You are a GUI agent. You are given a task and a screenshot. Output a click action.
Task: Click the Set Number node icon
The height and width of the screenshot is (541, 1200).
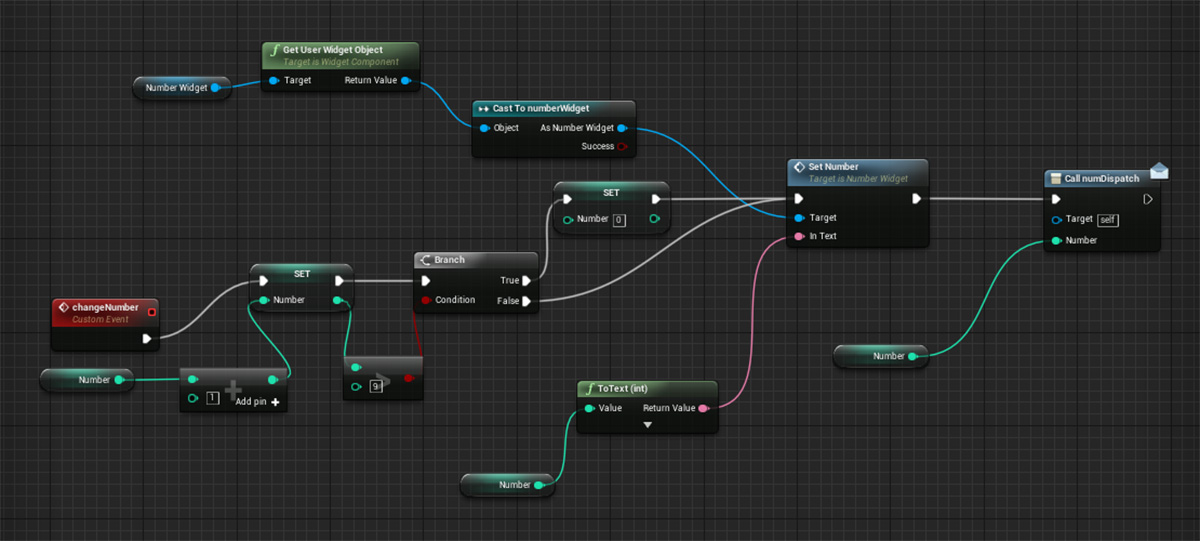pyautogui.click(x=799, y=167)
